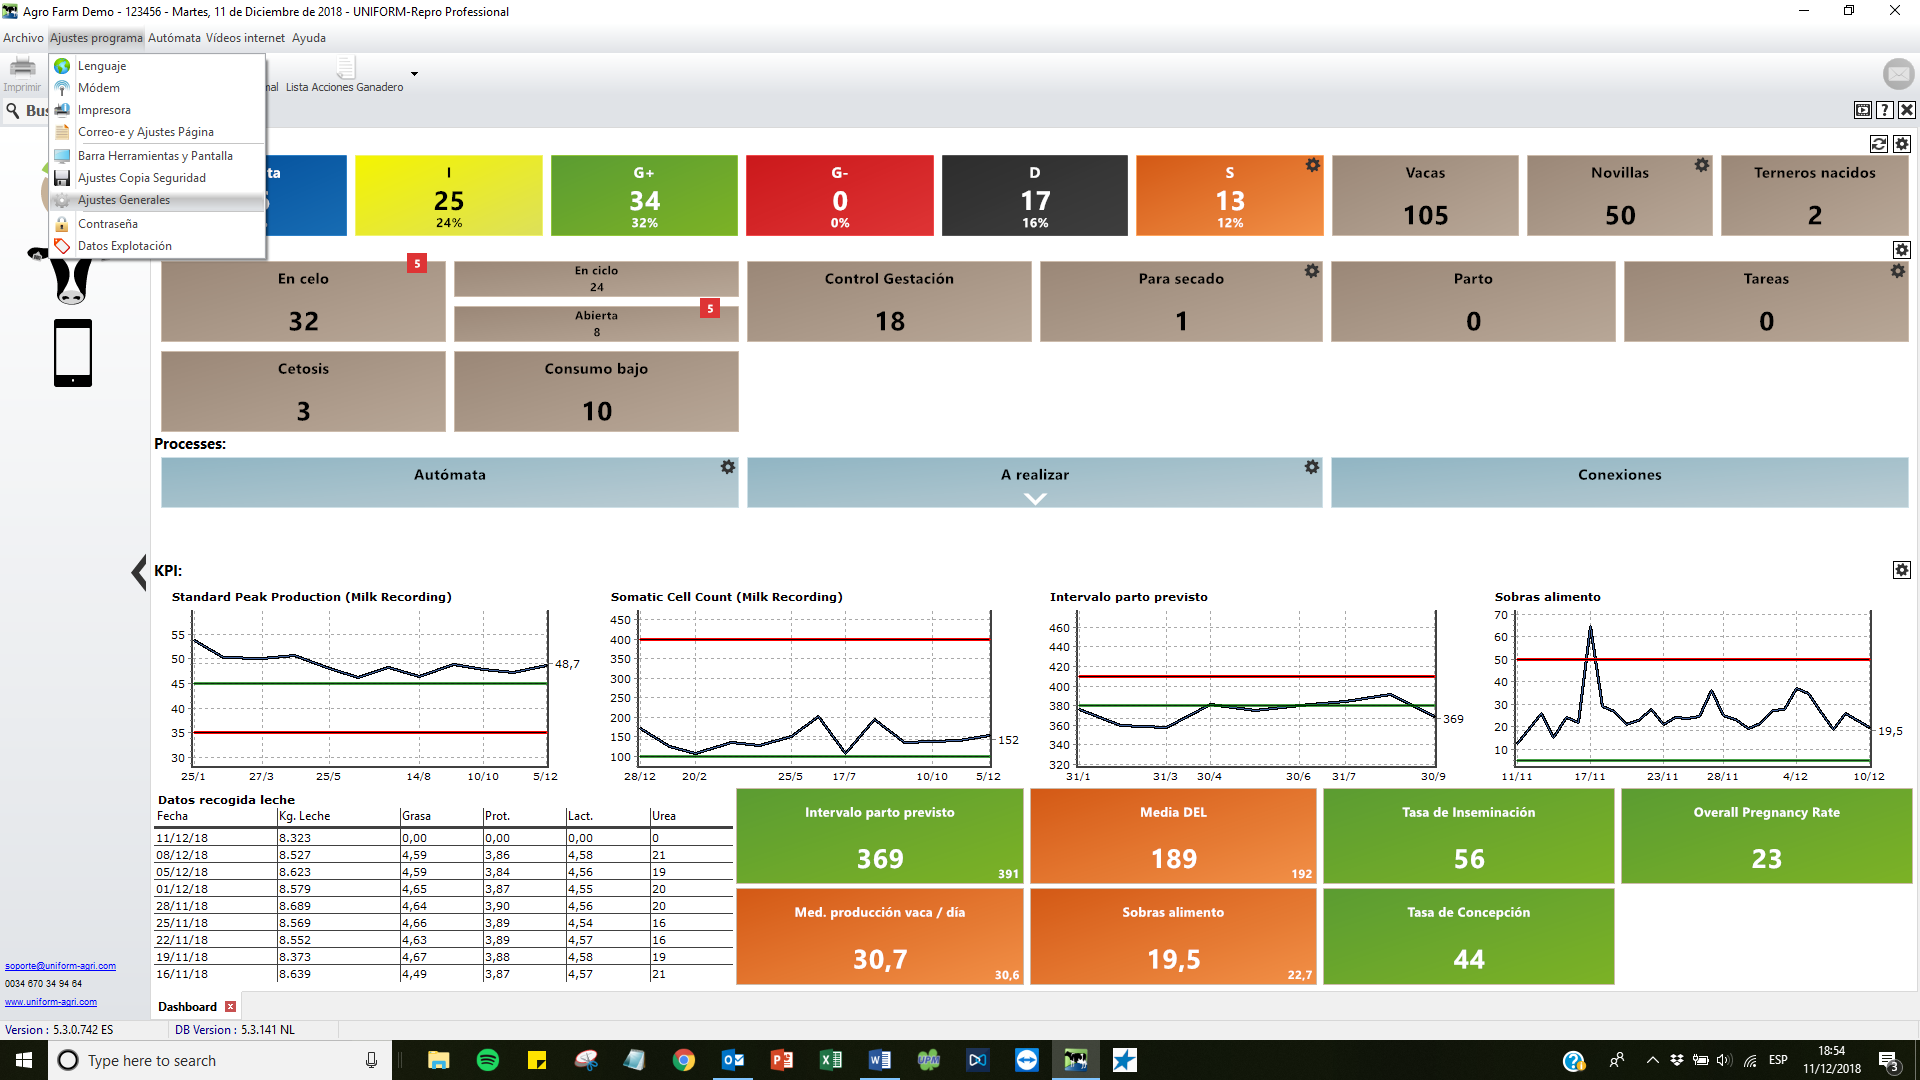The image size is (1920, 1080).
Task: Choose Lenguaje from the menu
Action: pos(102,66)
